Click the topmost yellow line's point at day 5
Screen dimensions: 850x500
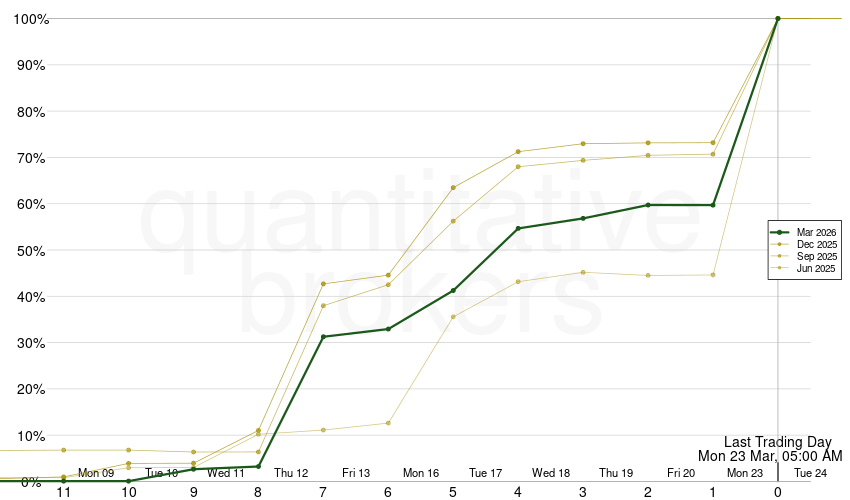click(x=453, y=188)
